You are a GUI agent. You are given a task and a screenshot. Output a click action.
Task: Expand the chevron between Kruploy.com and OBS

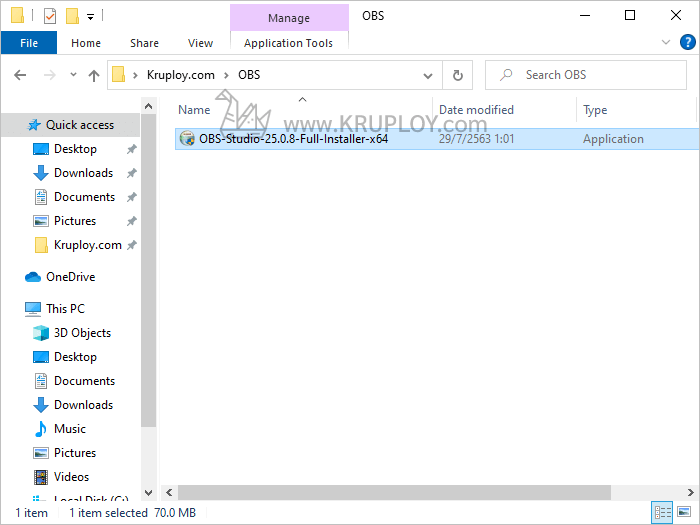pos(226,75)
